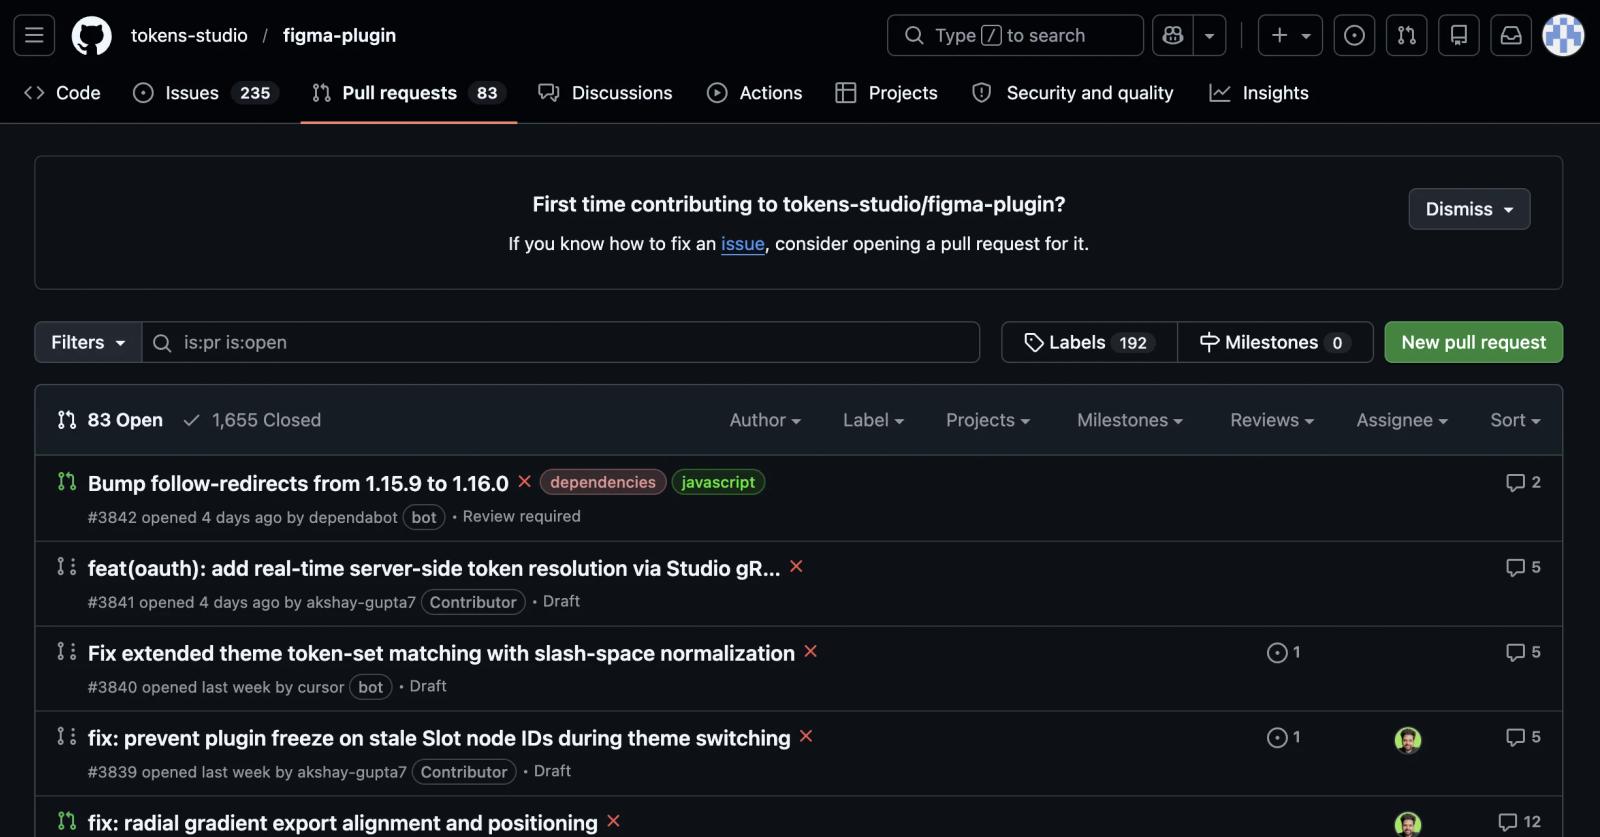This screenshot has width=1600, height=837.
Task: Open the cursor author link on #3840
Action: [321, 687]
